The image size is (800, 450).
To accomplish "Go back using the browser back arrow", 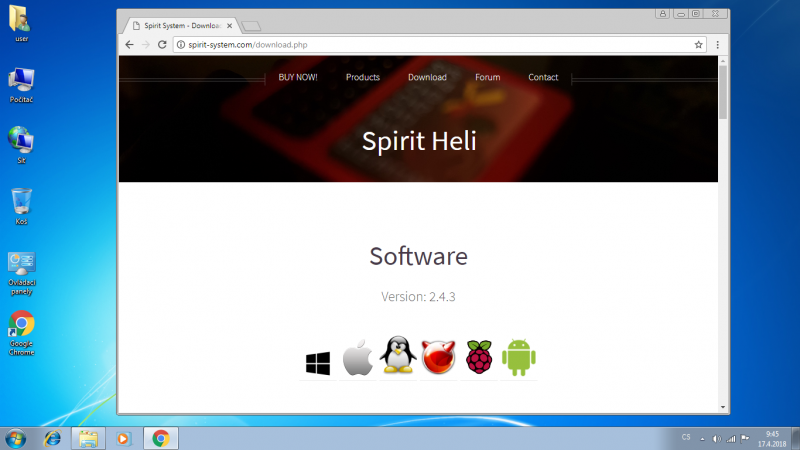I will click(130, 45).
